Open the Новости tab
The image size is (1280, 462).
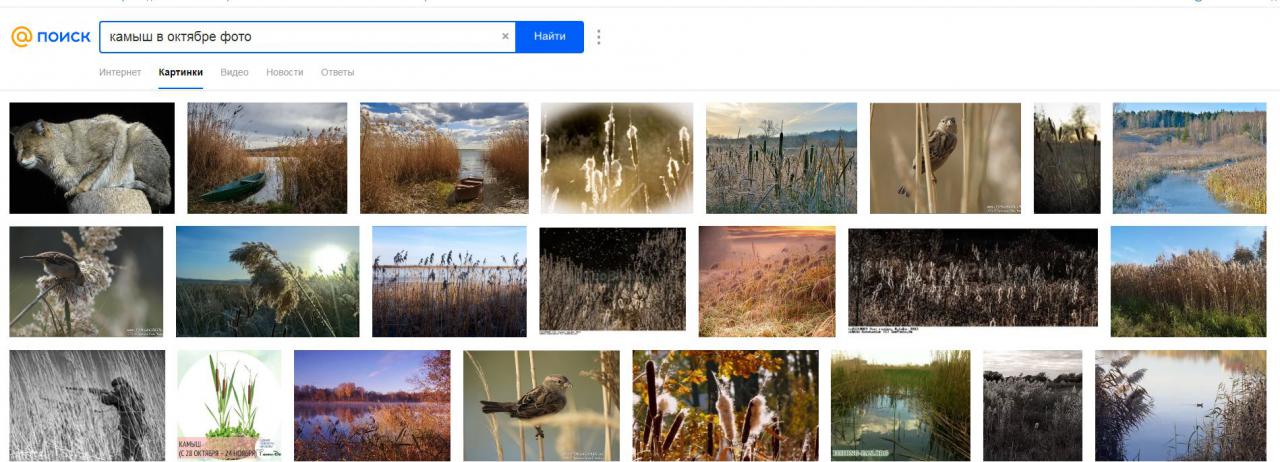pyautogui.click(x=285, y=72)
